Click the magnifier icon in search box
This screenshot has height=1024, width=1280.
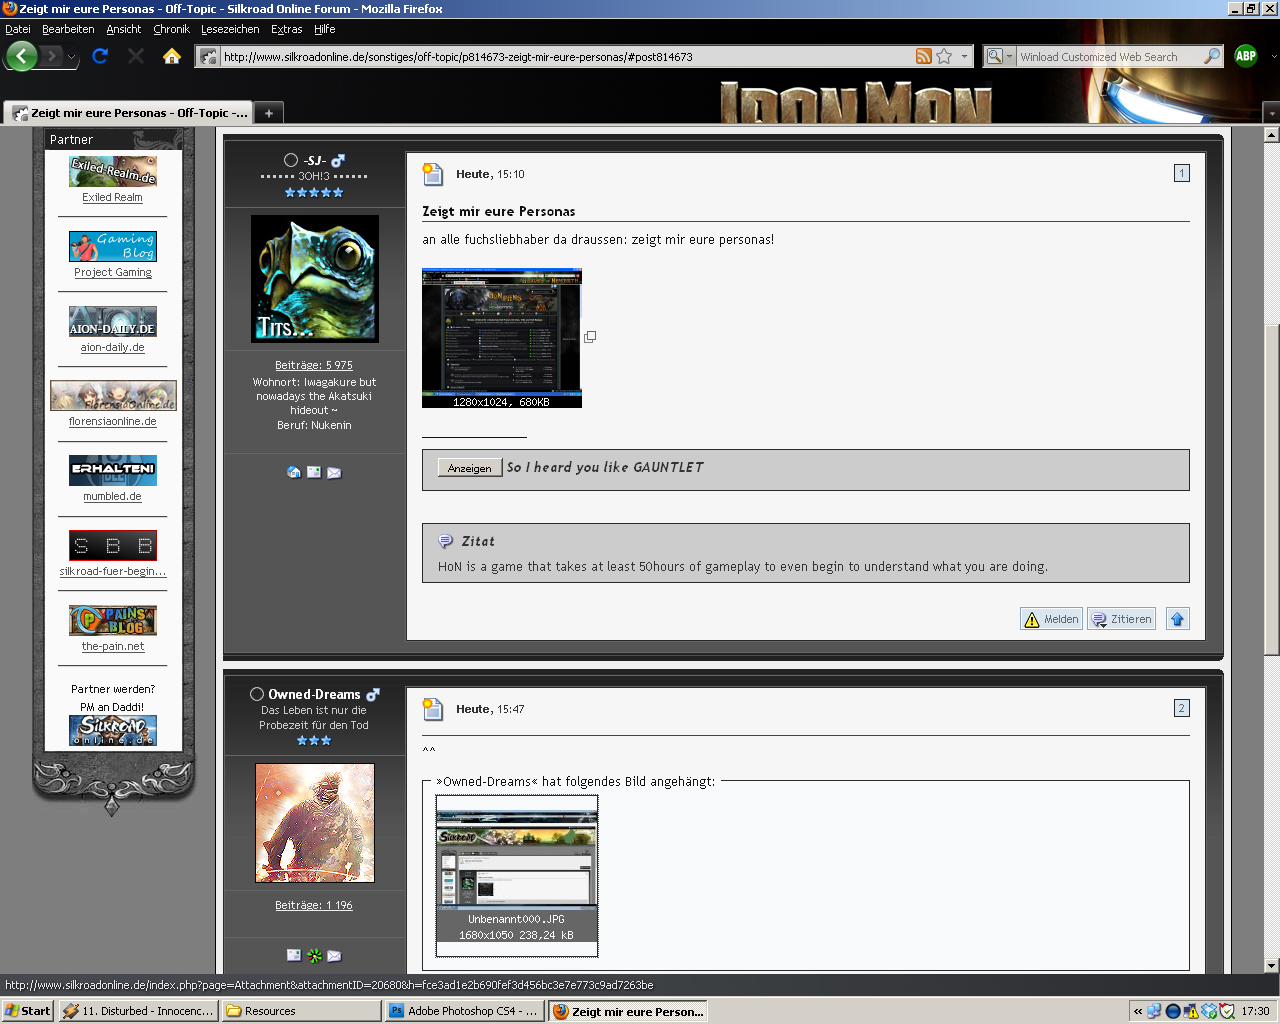click(x=1211, y=57)
